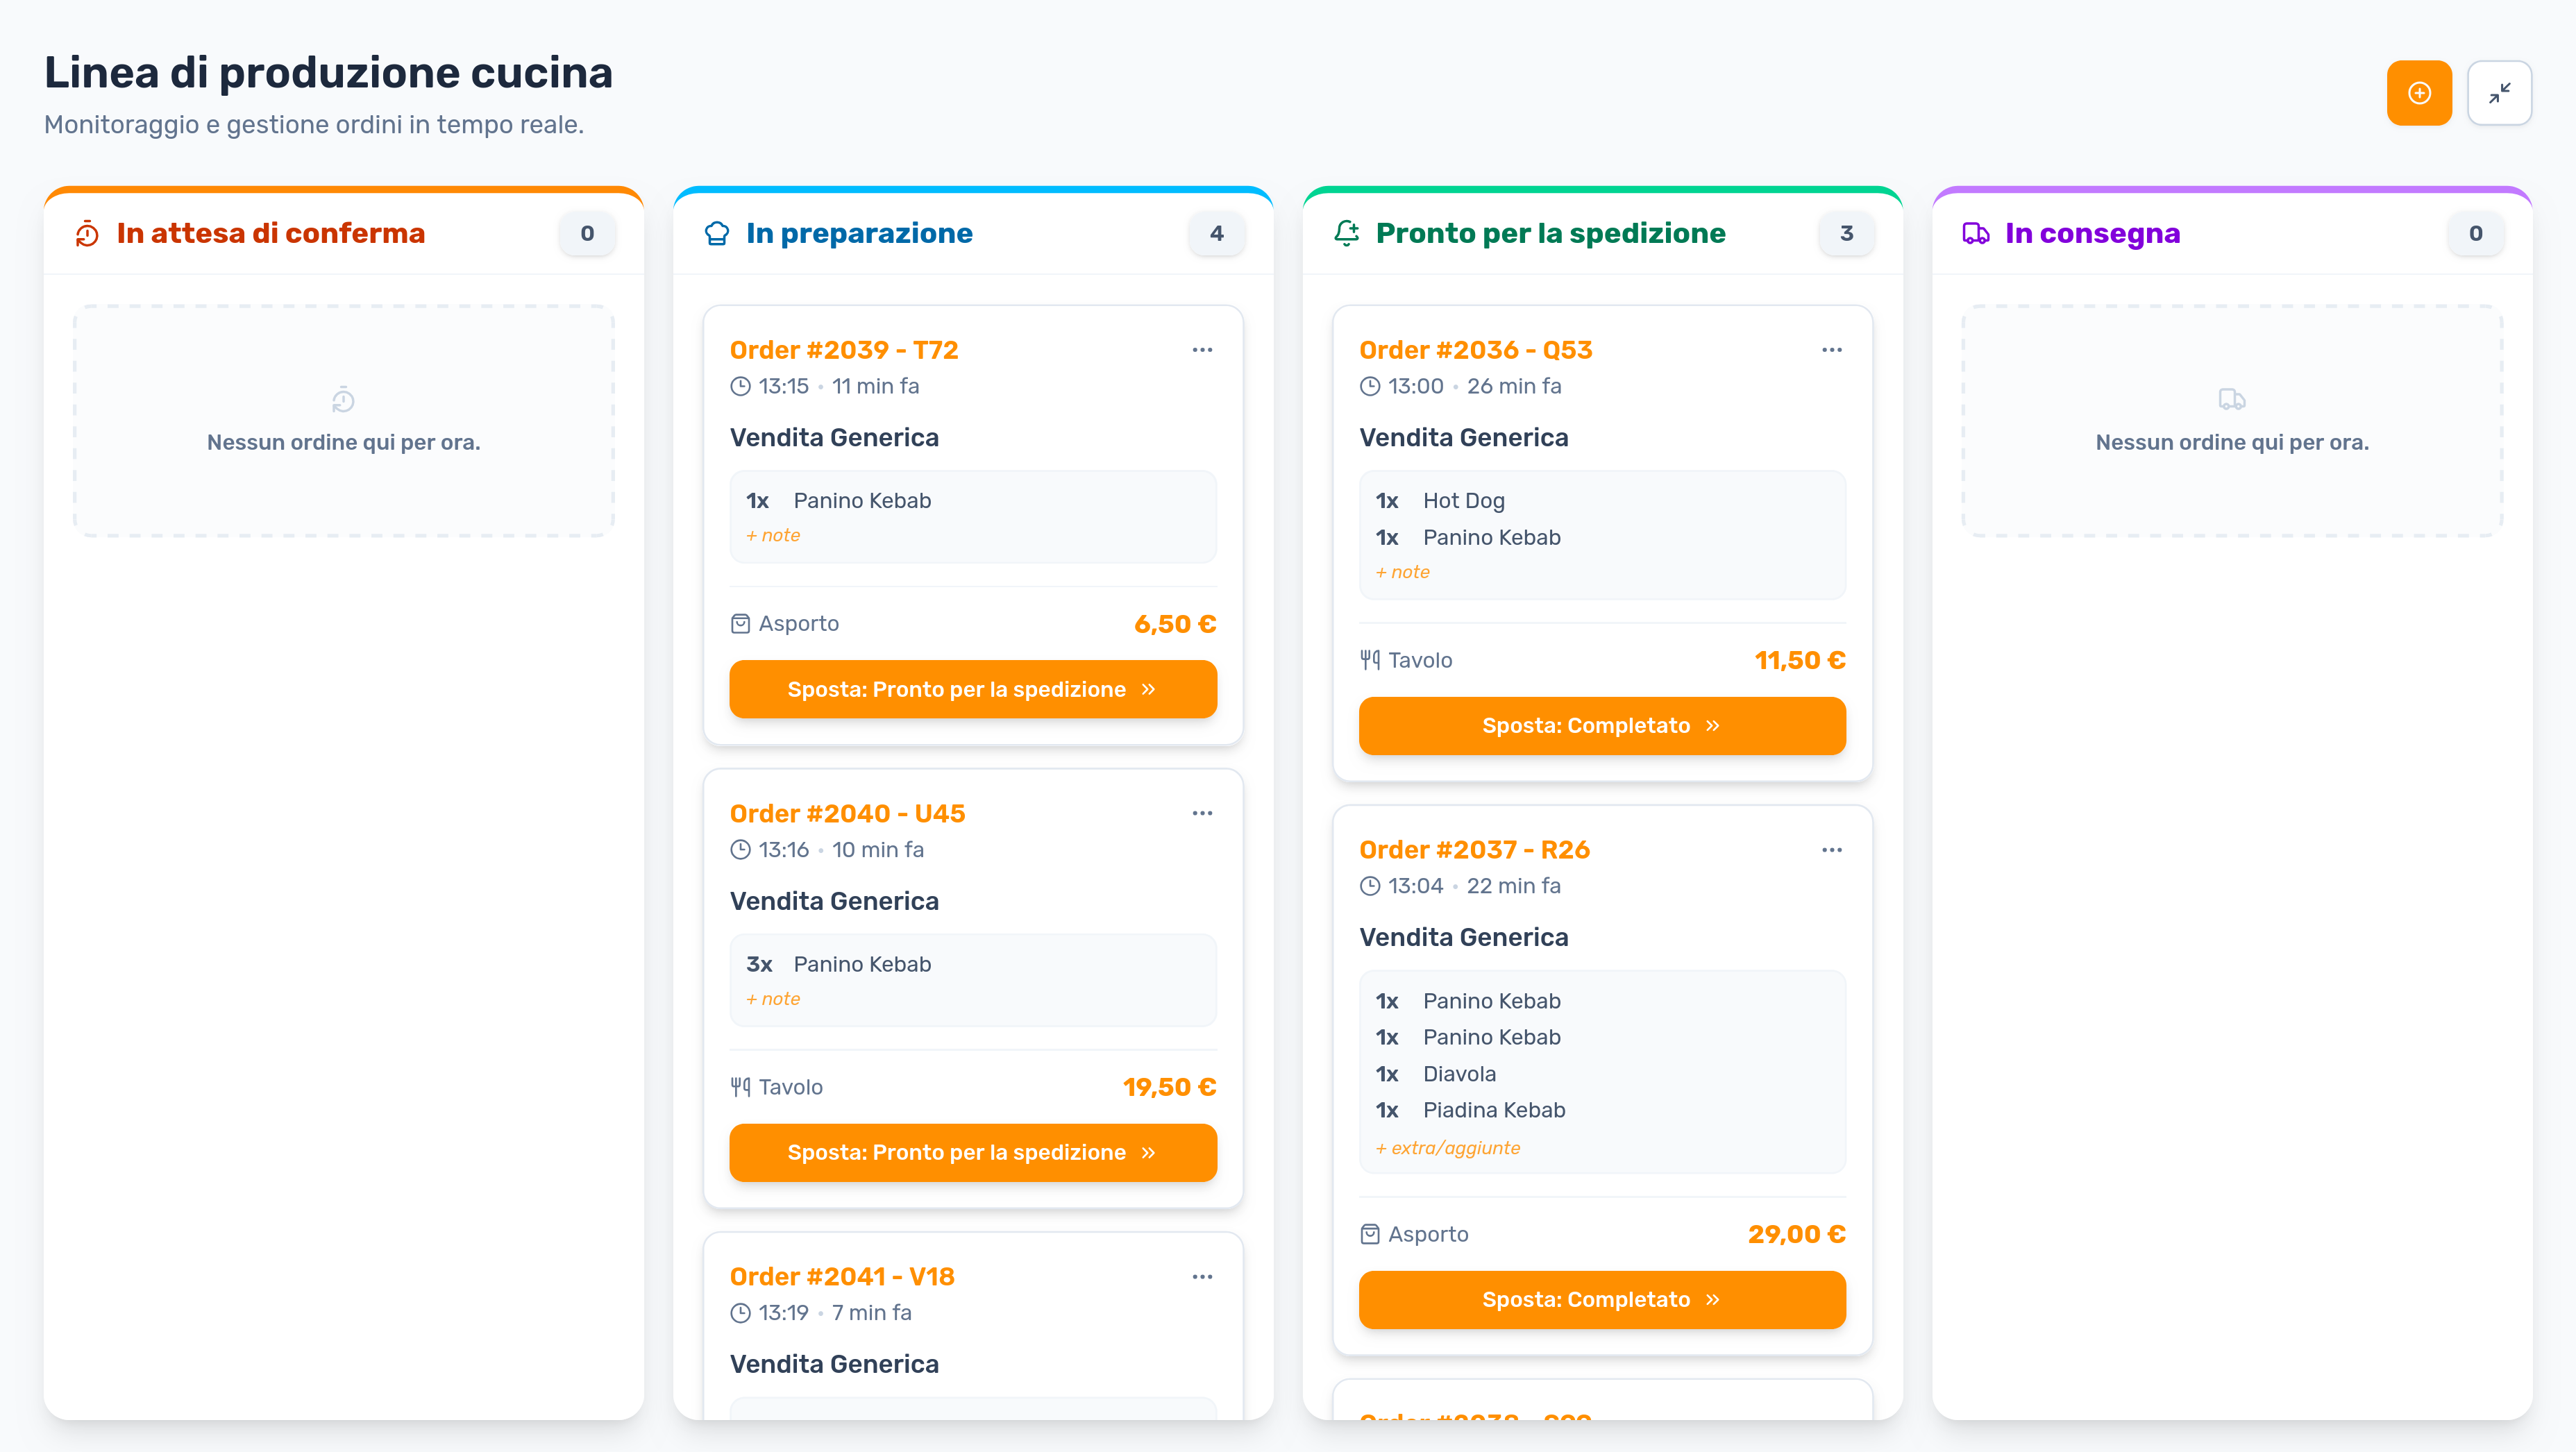This screenshot has width=2576, height=1452.
Task: Click the 'Order #2036 - Q53' title
Action: (x=1475, y=350)
